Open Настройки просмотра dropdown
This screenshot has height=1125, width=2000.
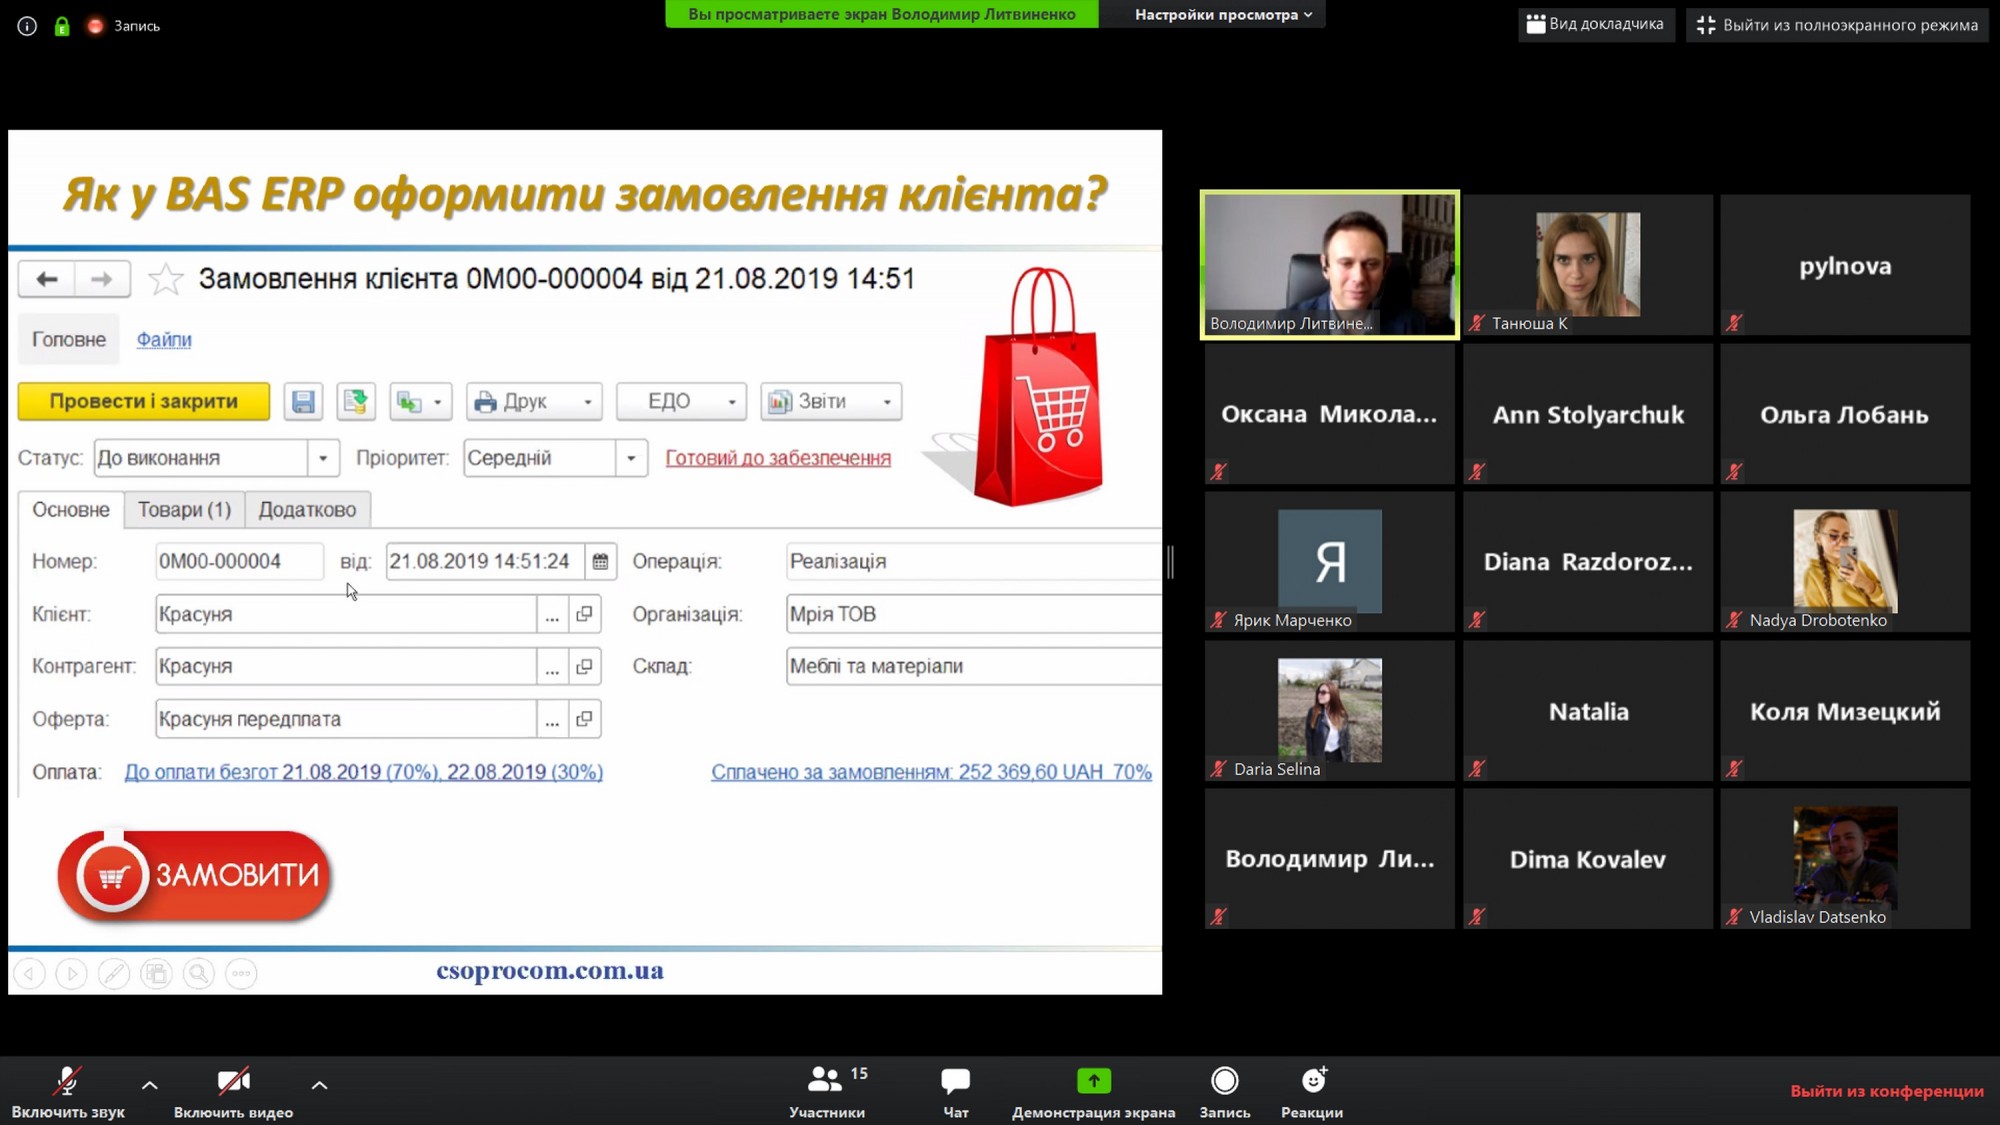(x=1222, y=14)
